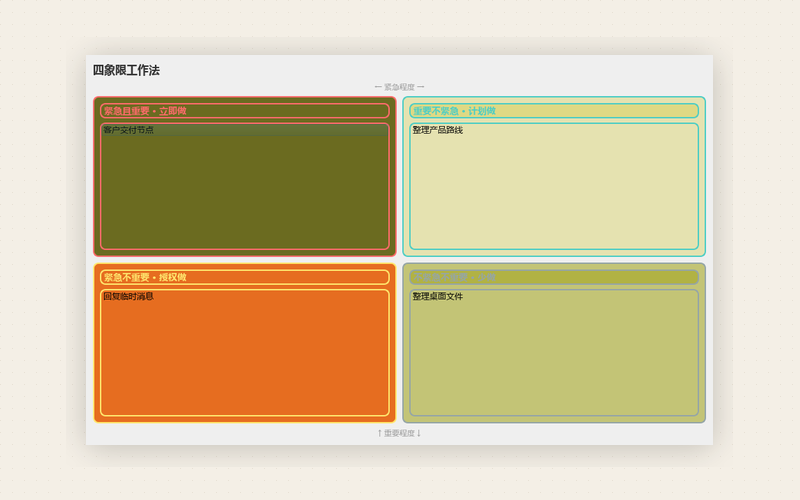Viewport: 800px width, 500px height.
Task: Click empty orange area below 回复临时消息
Action: coord(245,358)
